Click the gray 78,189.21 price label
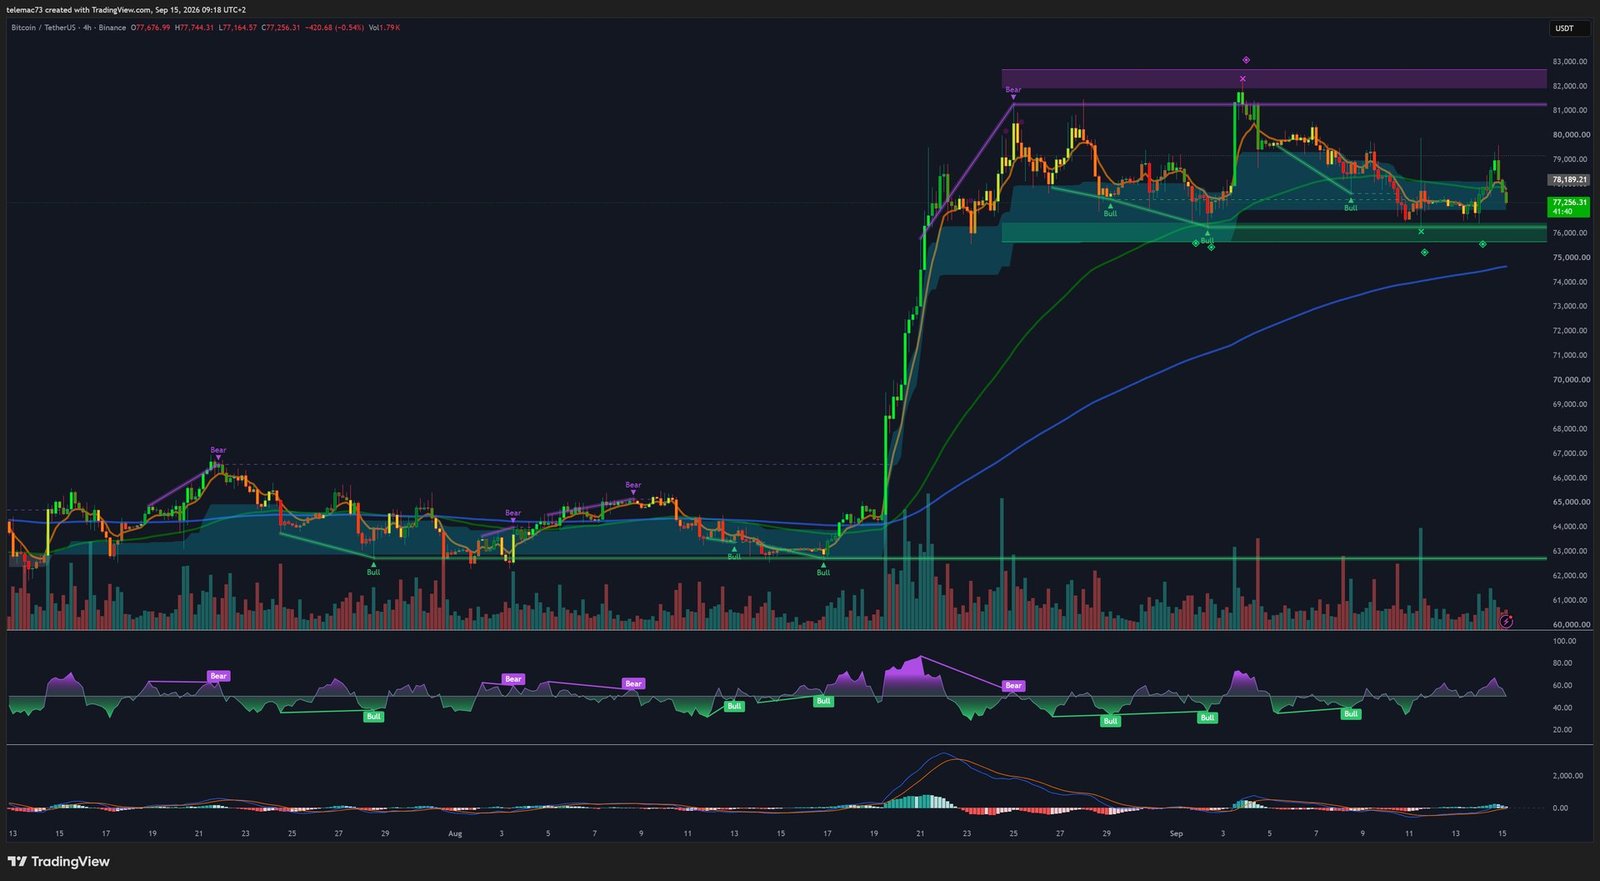The height and width of the screenshot is (881, 1600). click(x=1569, y=180)
